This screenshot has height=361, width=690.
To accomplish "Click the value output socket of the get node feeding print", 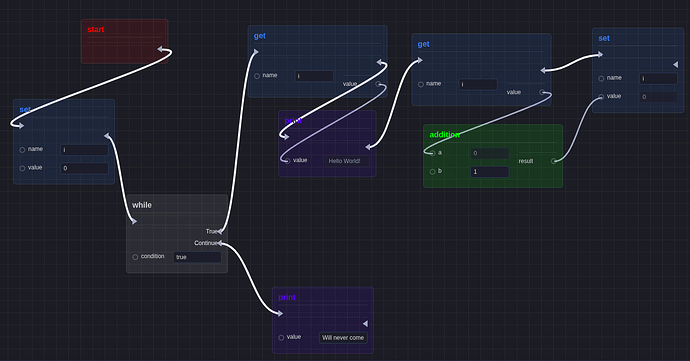I will (378, 84).
